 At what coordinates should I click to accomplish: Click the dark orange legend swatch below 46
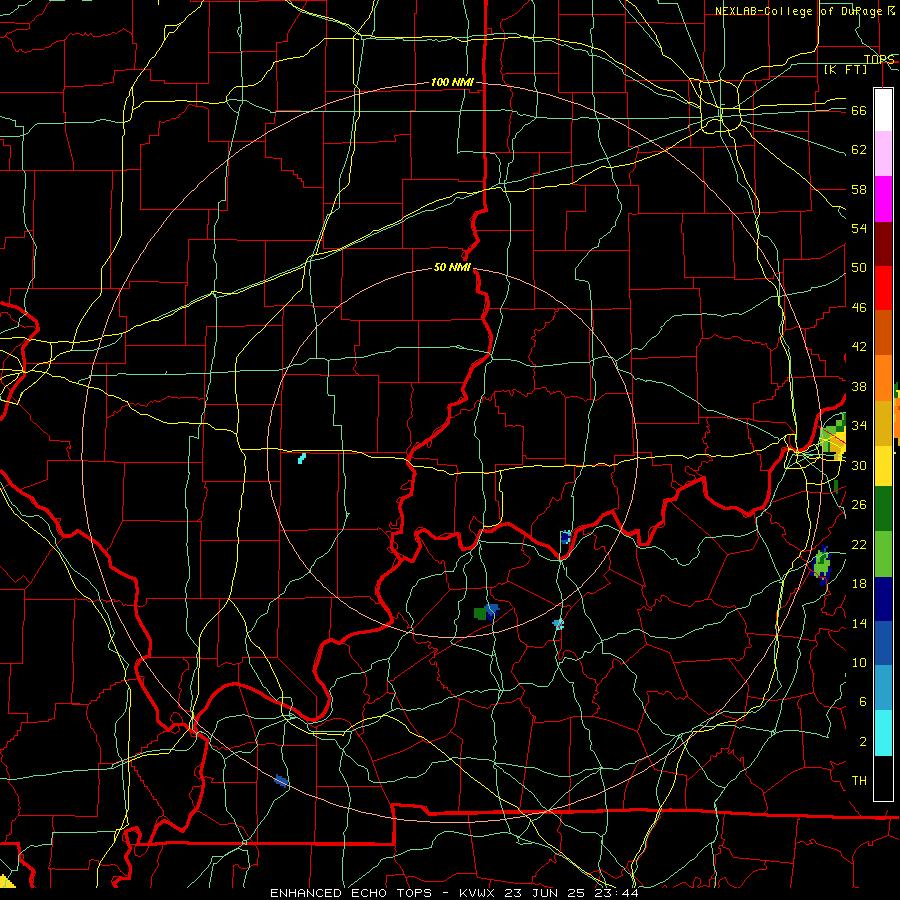883,333
